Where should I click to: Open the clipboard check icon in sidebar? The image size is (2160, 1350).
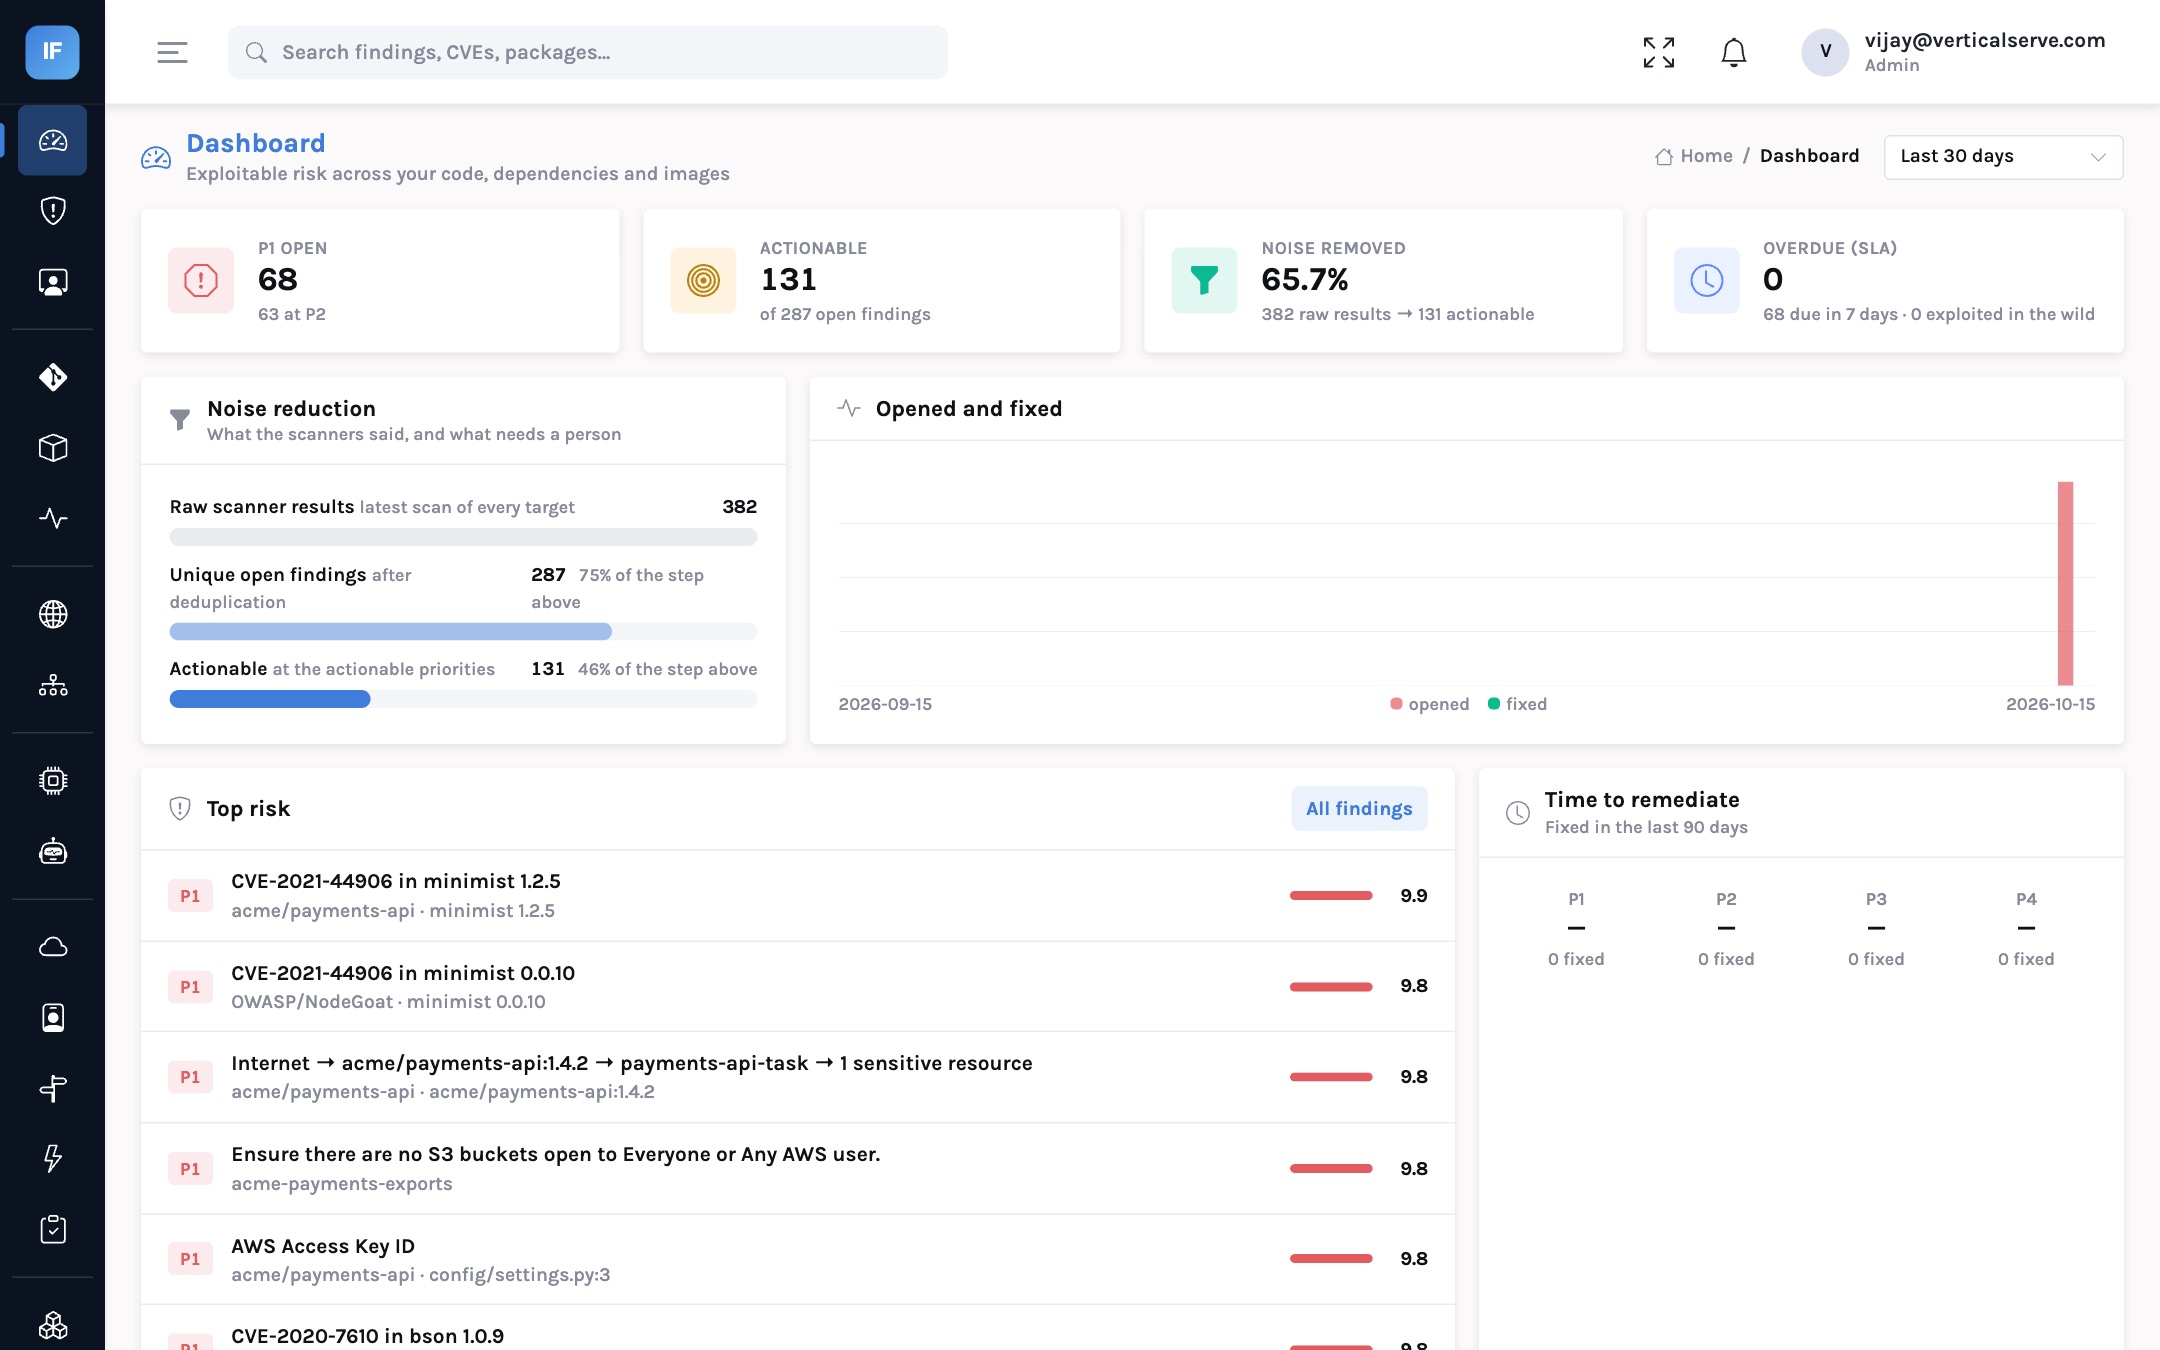click(x=52, y=1229)
